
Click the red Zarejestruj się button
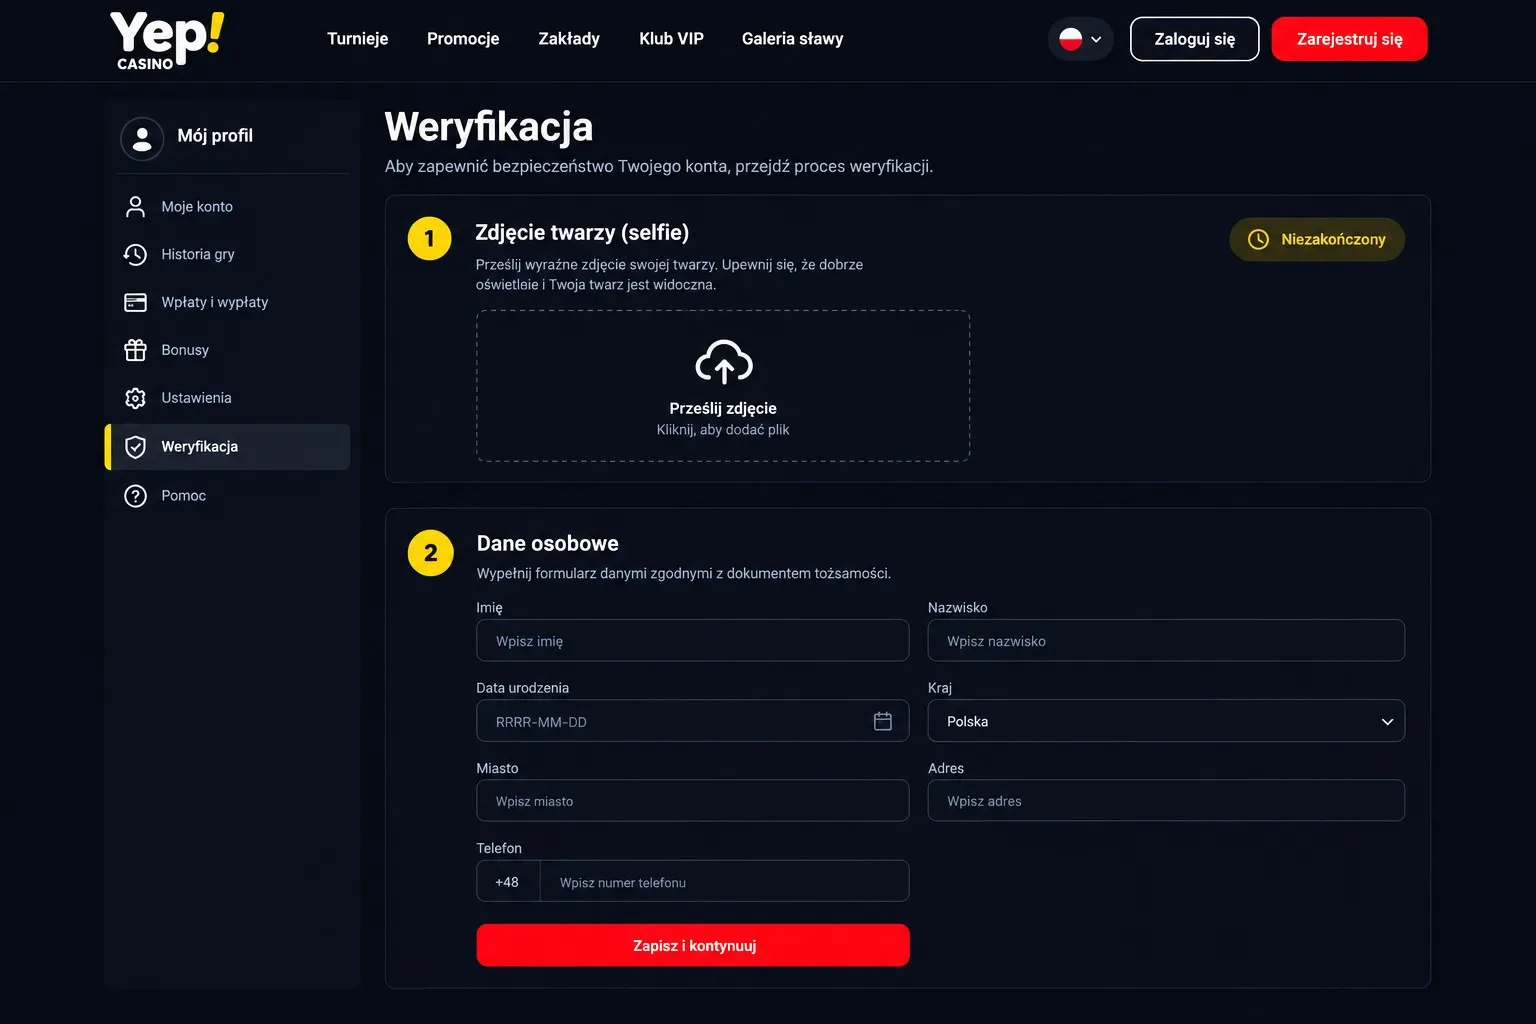pyautogui.click(x=1350, y=39)
